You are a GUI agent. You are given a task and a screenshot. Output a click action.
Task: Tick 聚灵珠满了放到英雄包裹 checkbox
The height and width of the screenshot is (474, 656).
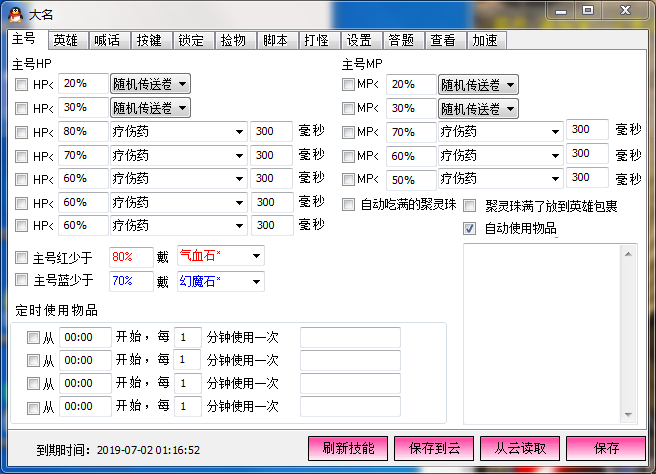pos(470,205)
